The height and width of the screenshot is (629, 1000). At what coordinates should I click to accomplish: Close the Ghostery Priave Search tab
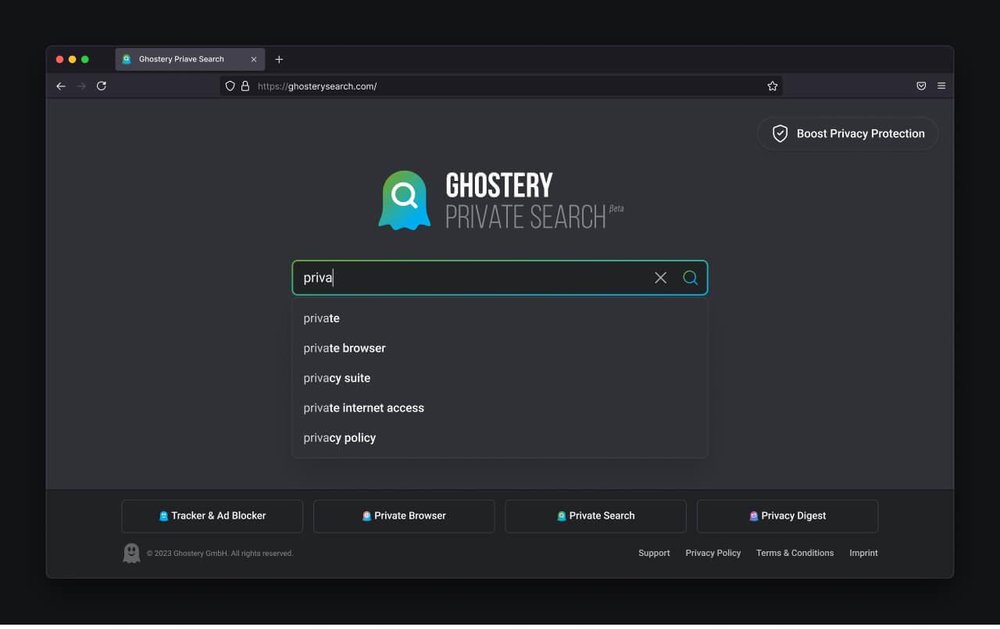click(x=254, y=59)
